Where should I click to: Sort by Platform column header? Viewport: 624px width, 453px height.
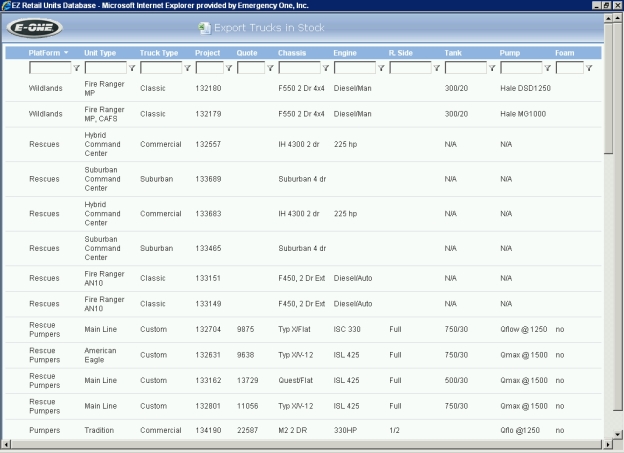click(x=44, y=53)
